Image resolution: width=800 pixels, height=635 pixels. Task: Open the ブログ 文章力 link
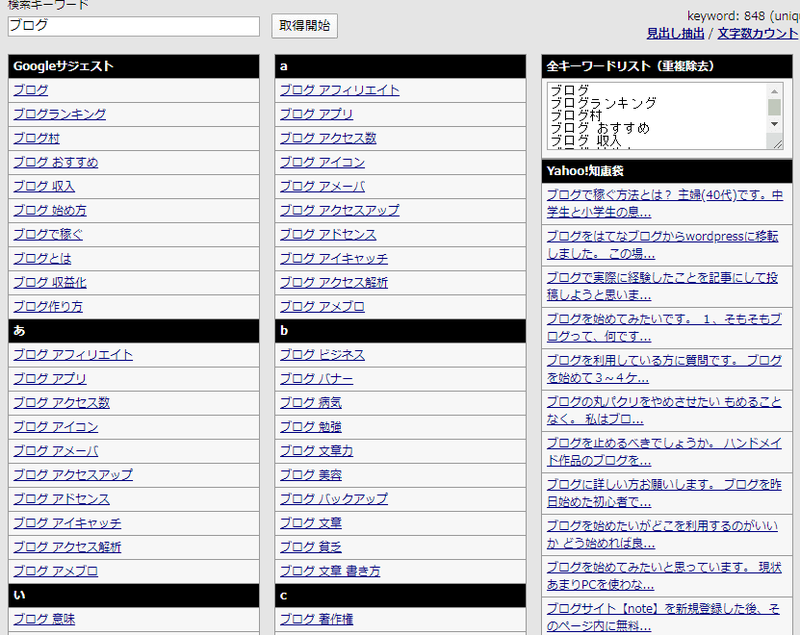click(316, 451)
